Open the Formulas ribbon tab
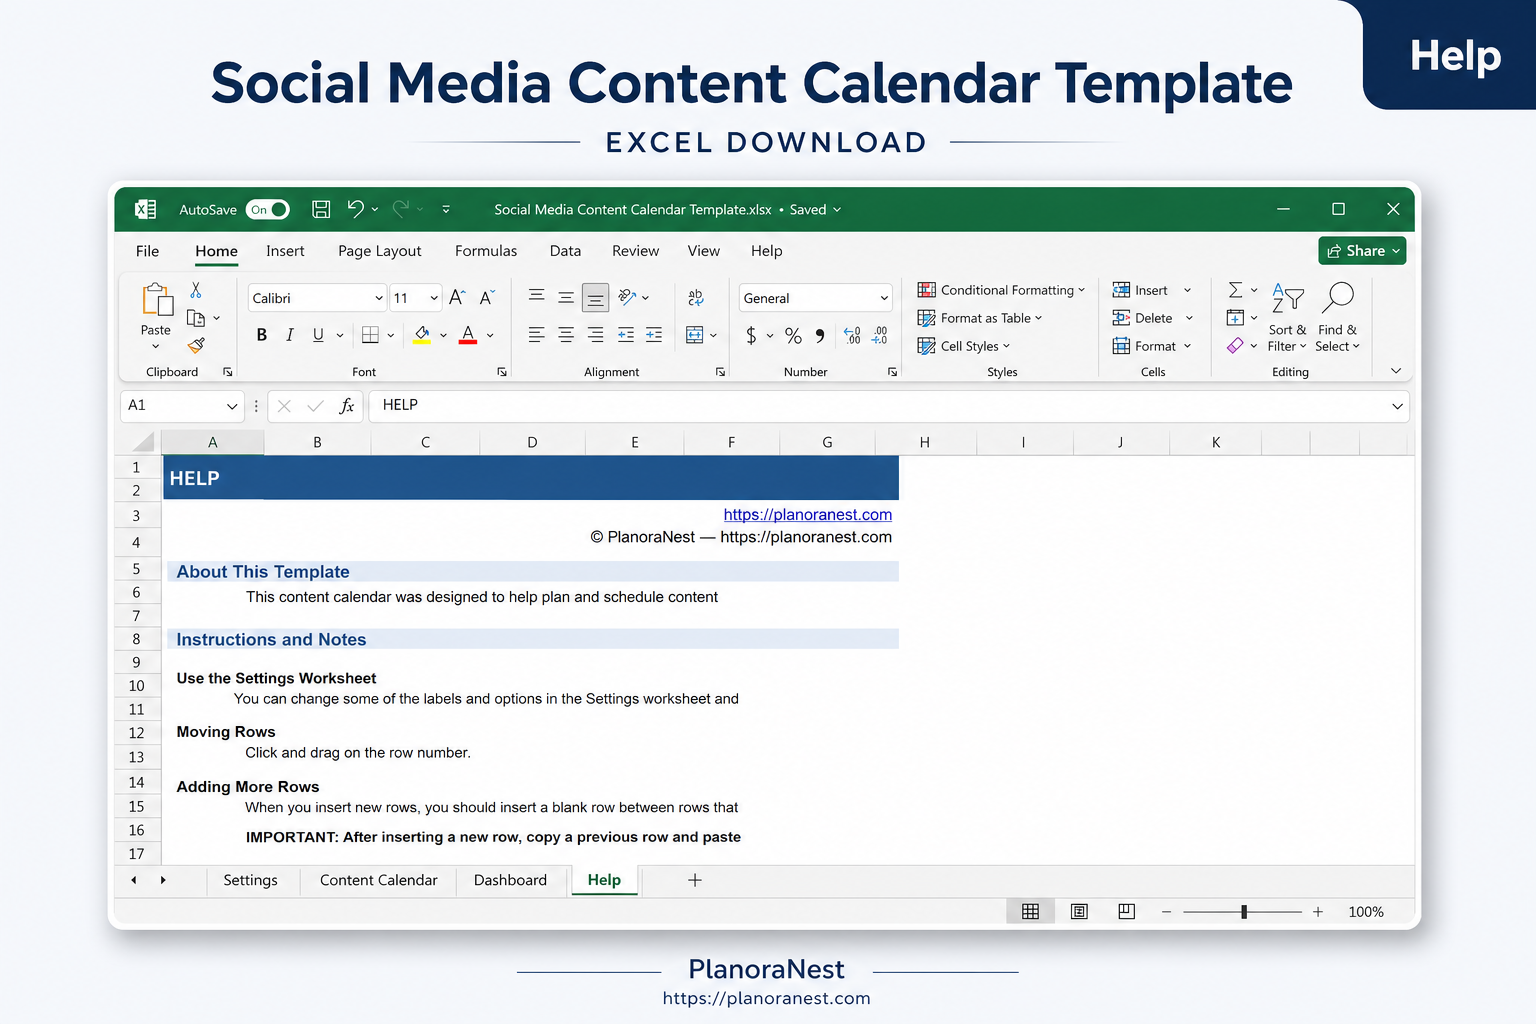 point(486,251)
